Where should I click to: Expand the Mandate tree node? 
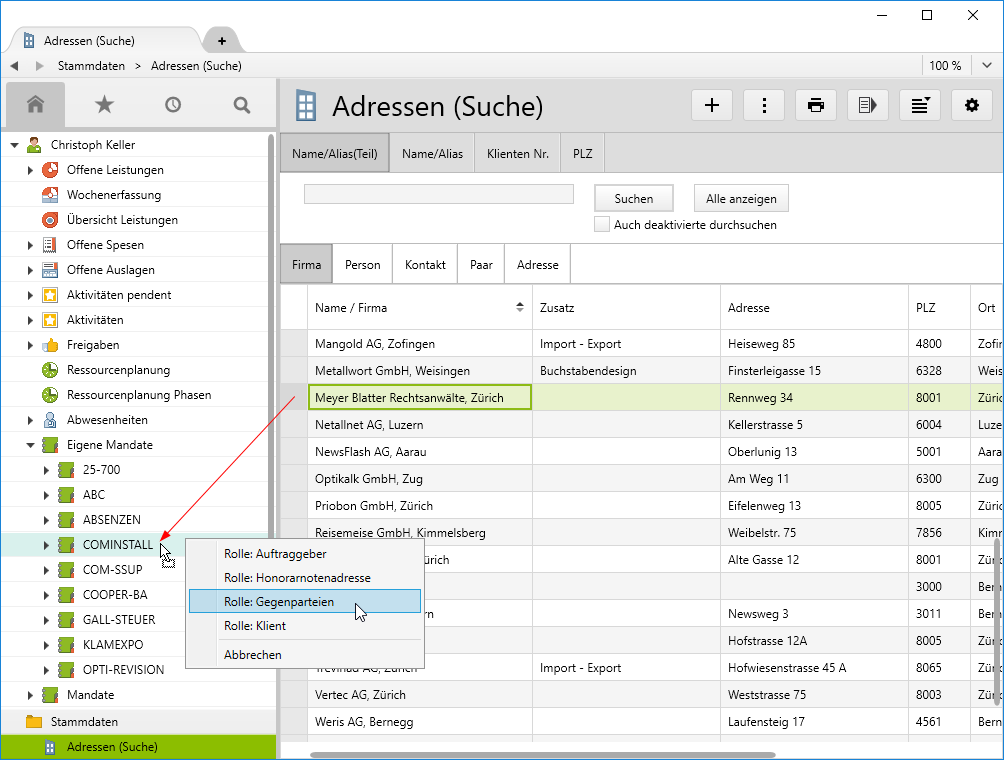pos(31,695)
